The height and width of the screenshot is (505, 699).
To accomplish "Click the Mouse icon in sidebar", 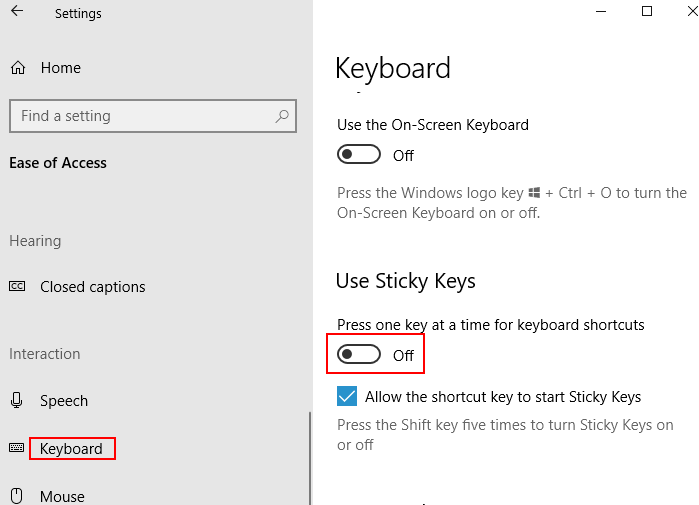I will click(x=17, y=496).
